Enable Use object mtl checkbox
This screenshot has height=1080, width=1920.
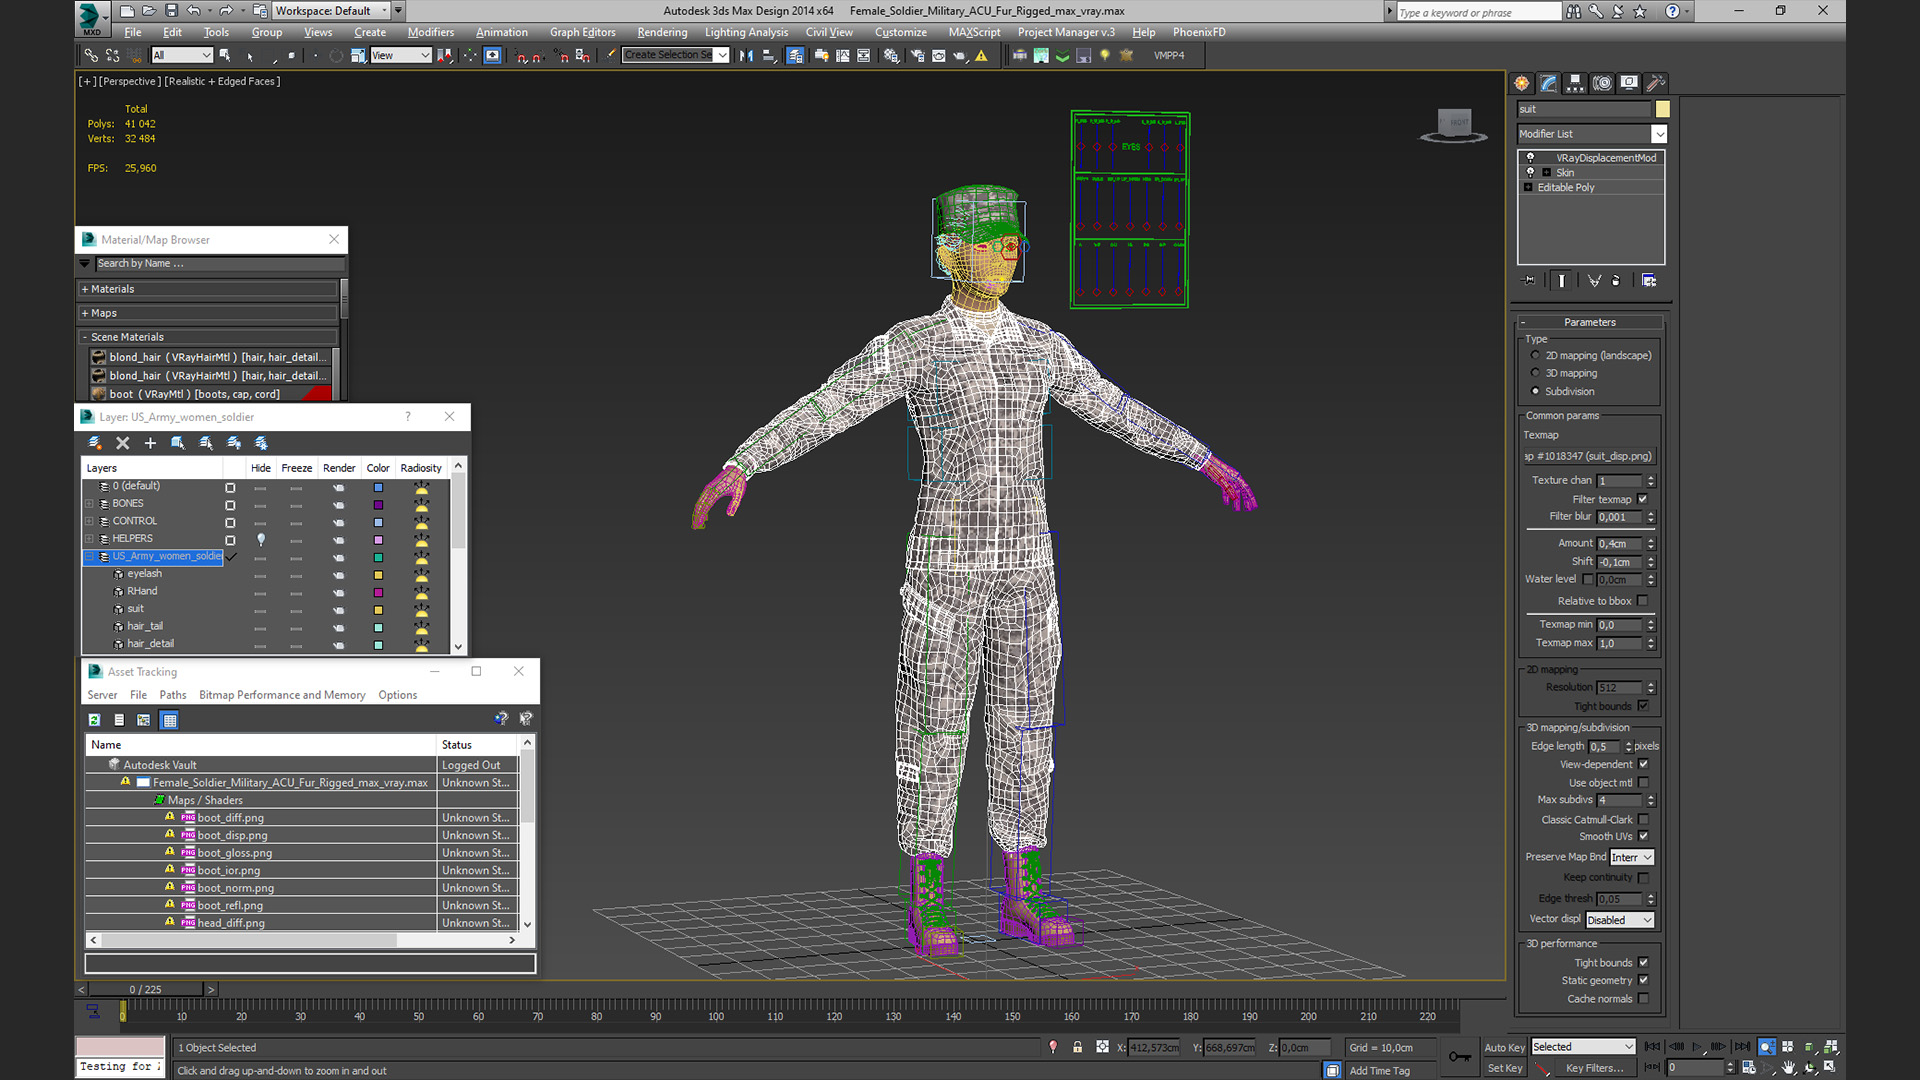click(x=1643, y=783)
